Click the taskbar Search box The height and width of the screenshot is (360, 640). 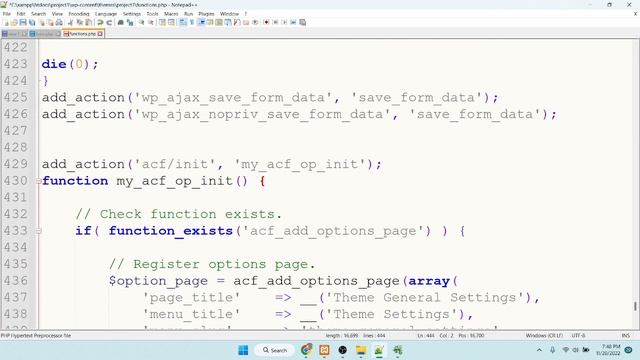274,350
